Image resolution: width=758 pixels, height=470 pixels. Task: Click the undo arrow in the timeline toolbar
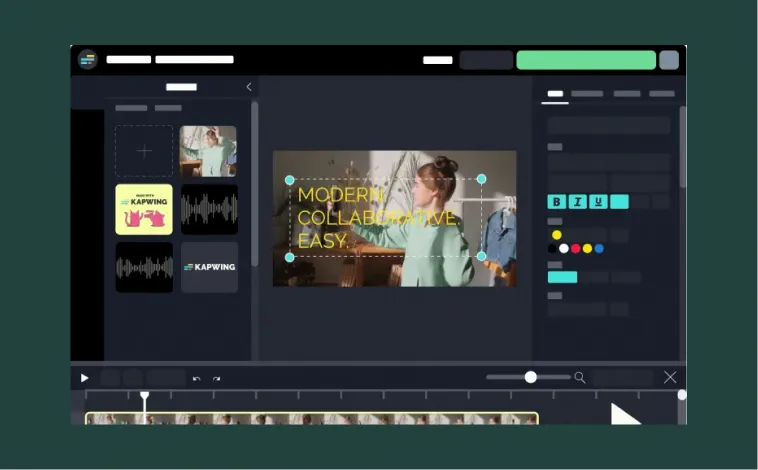click(x=197, y=378)
